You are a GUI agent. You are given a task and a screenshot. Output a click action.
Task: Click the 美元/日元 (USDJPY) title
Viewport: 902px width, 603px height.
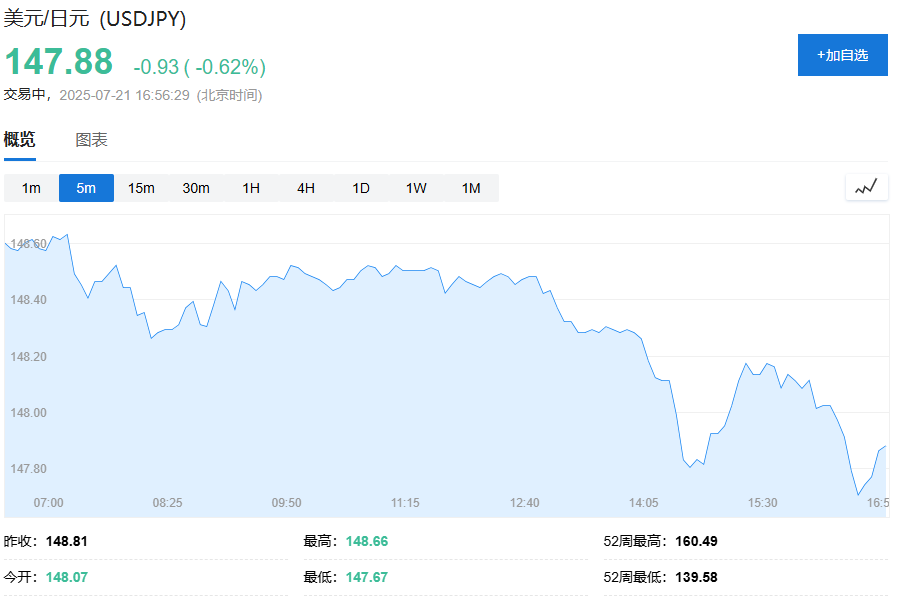click(x=95, y=19)
